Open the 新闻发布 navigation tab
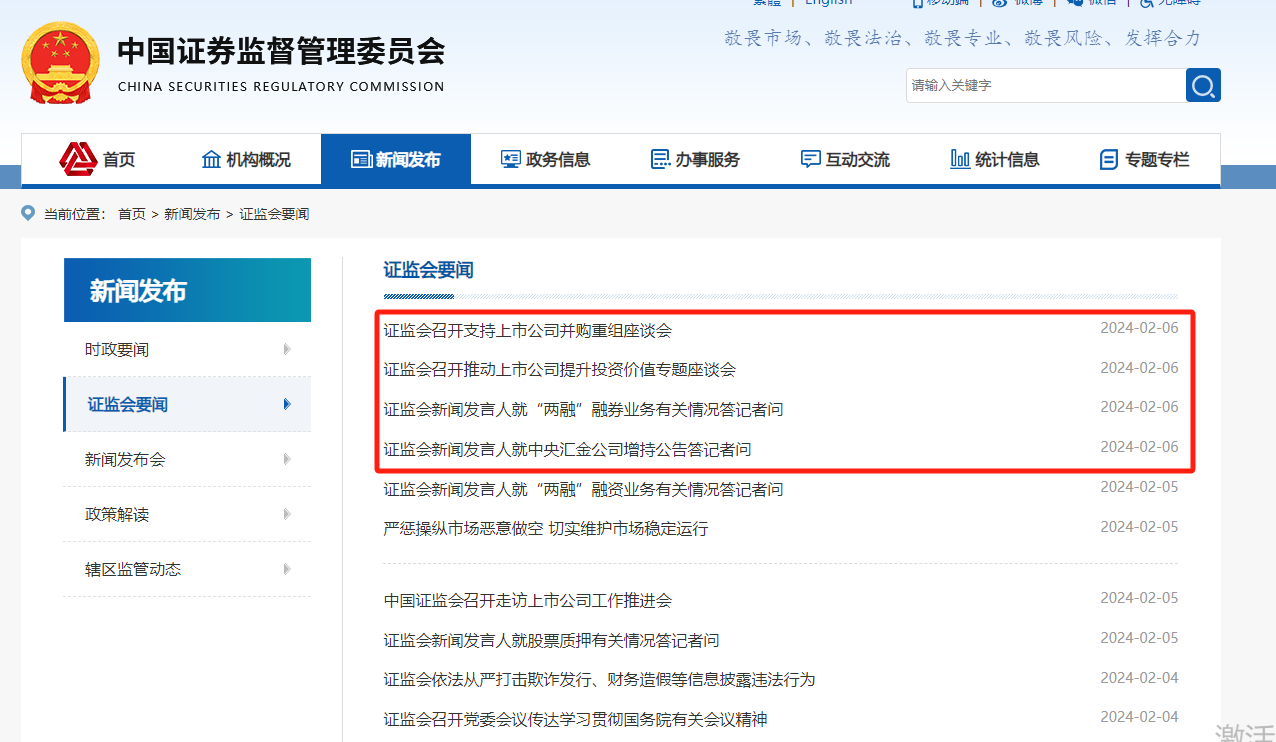Viewport: 1276px width, 742px height. 396,159
